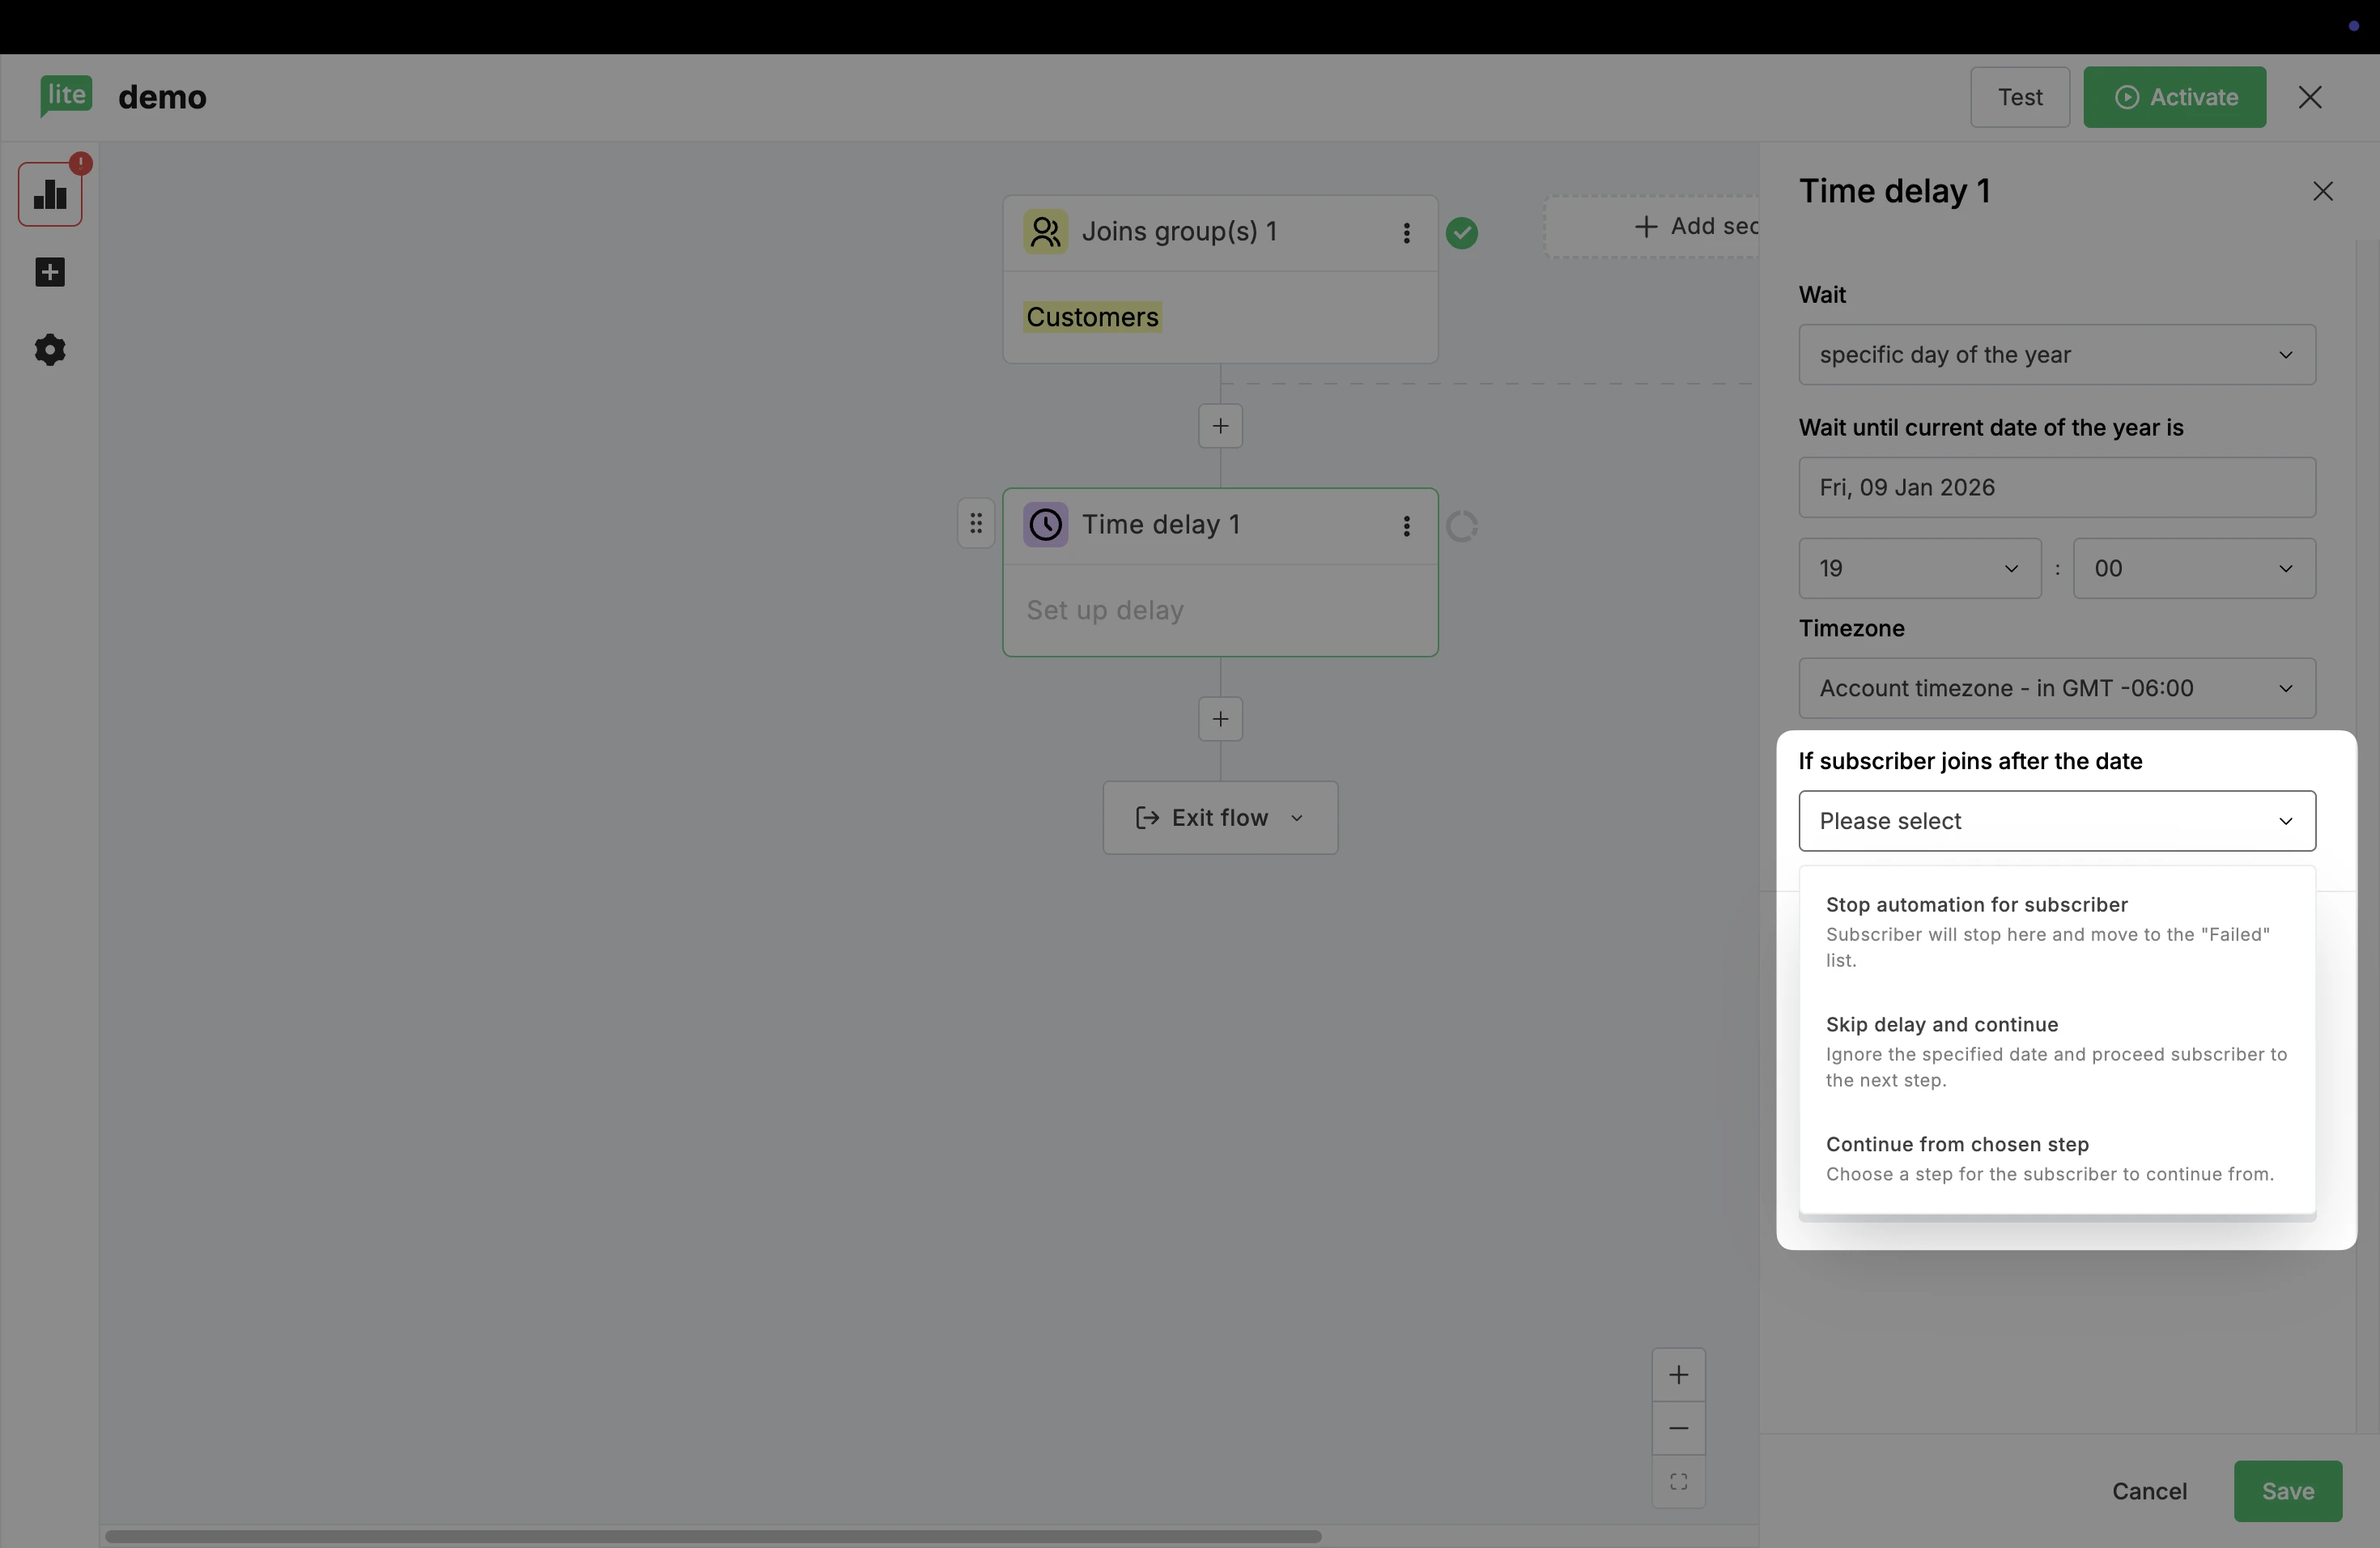Open the dashboard chart icon in sidebar
Image resolution: width=2380 pixels, height=1548 pixels.
pos(50,195)
